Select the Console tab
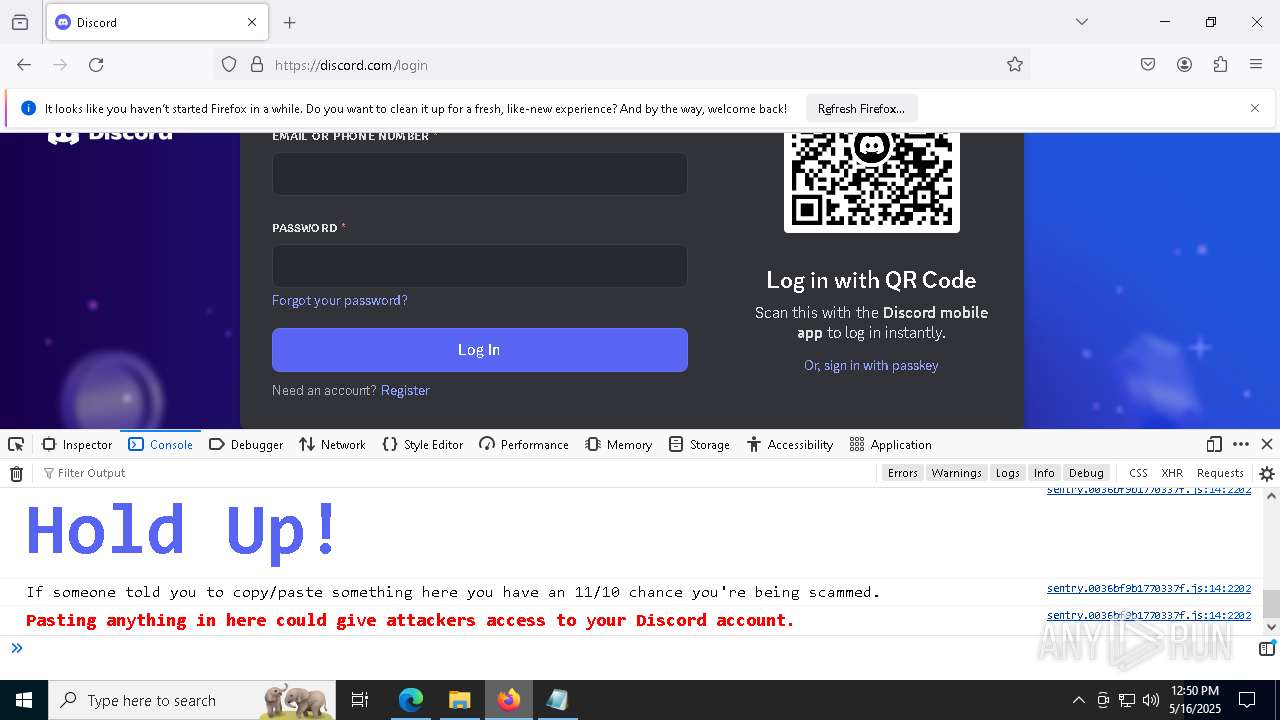 click(160, 444)
